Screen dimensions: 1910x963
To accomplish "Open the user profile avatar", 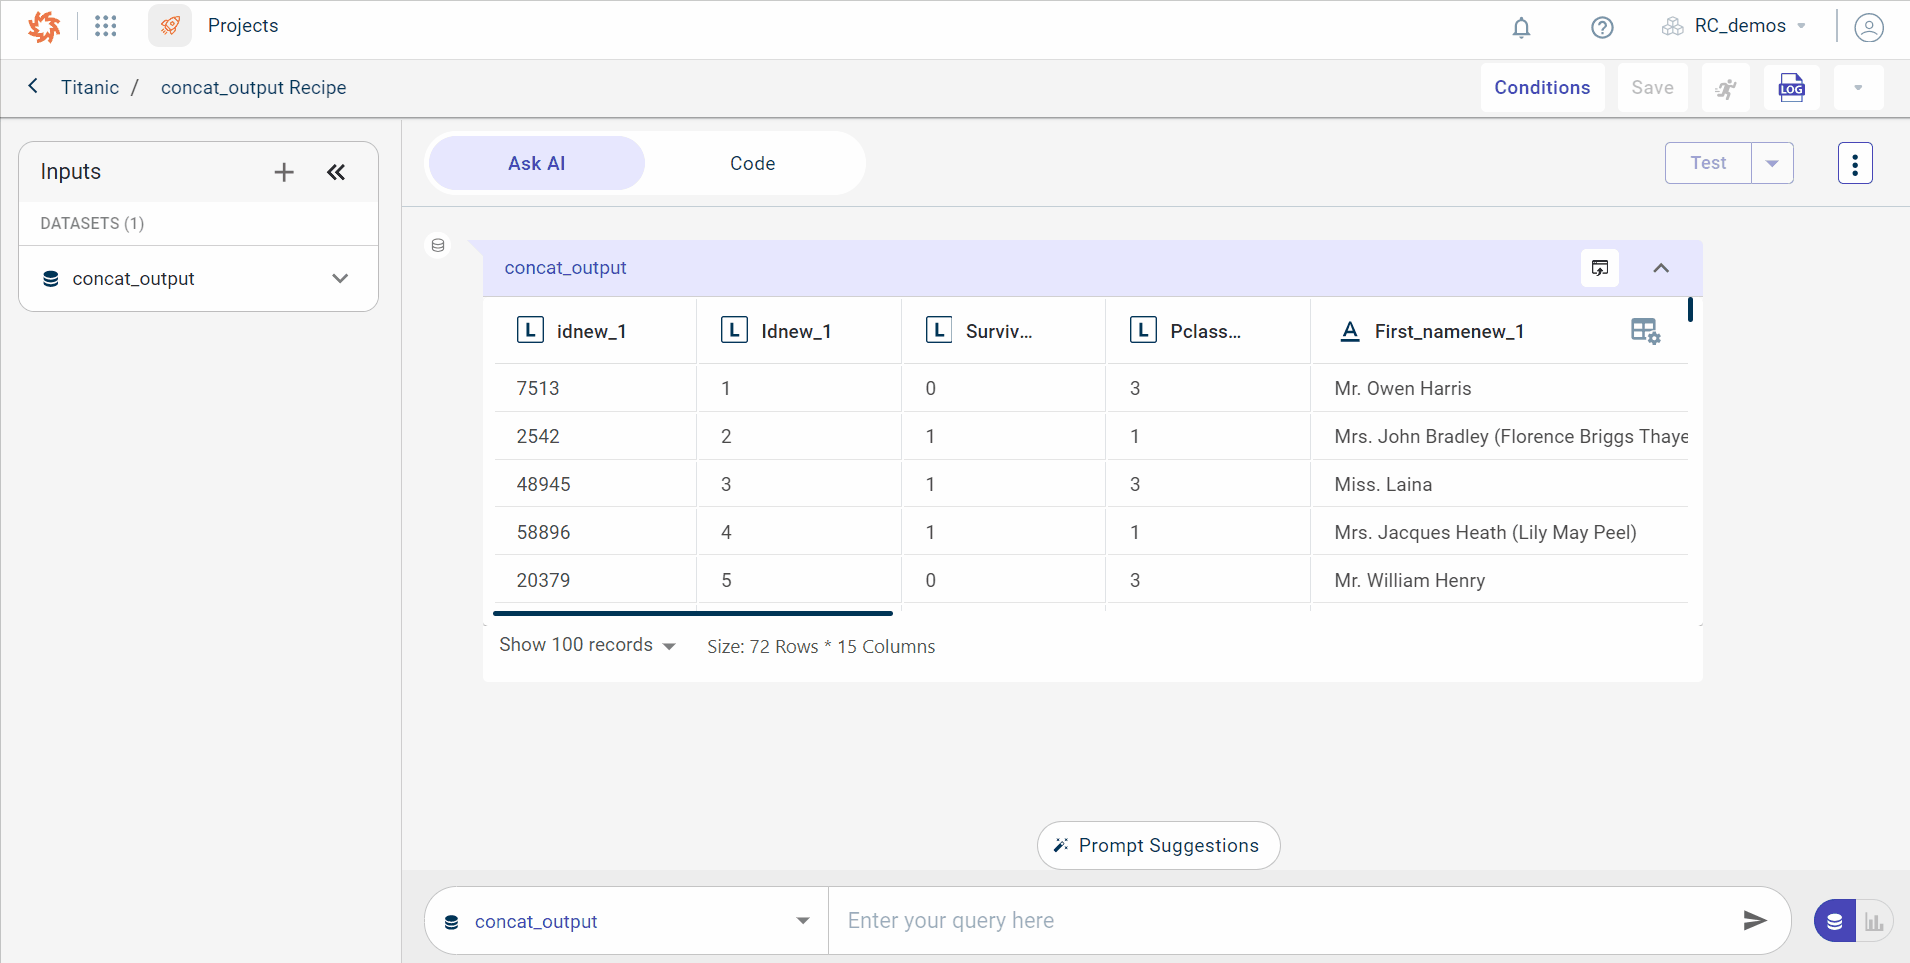I will click(1868, 27).
